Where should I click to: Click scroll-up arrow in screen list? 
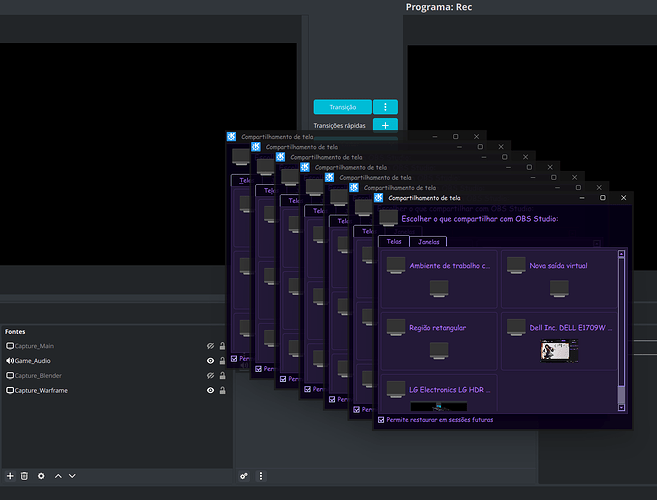point(621,254)
